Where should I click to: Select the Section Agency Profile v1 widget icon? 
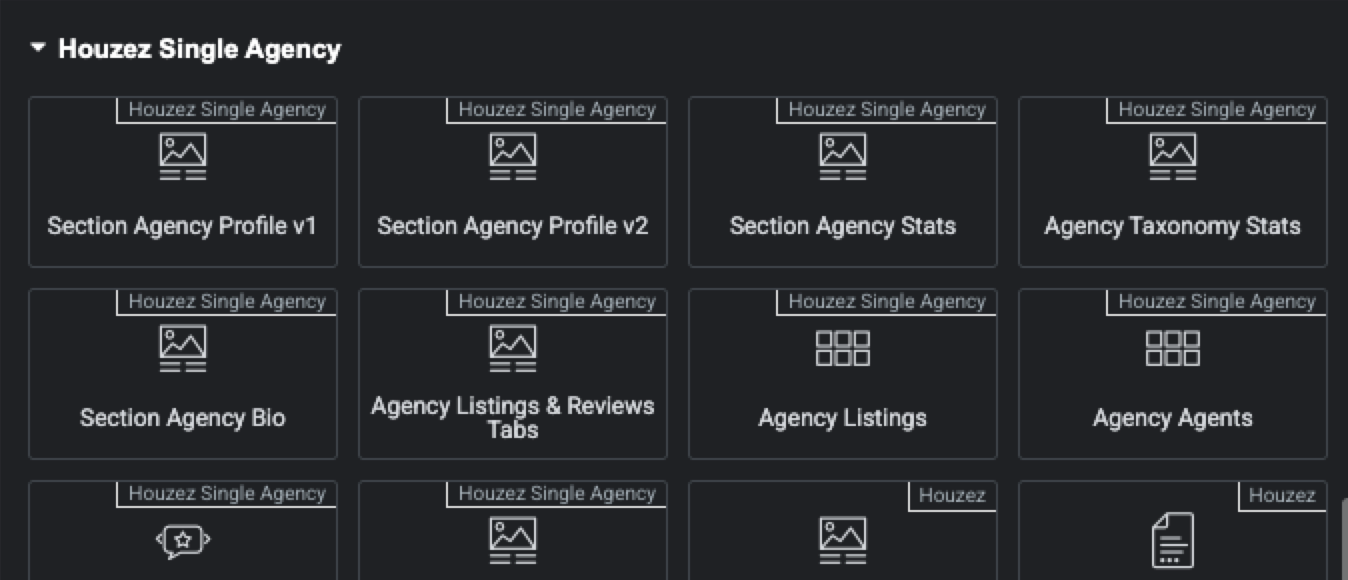click(x=183, y=157)
